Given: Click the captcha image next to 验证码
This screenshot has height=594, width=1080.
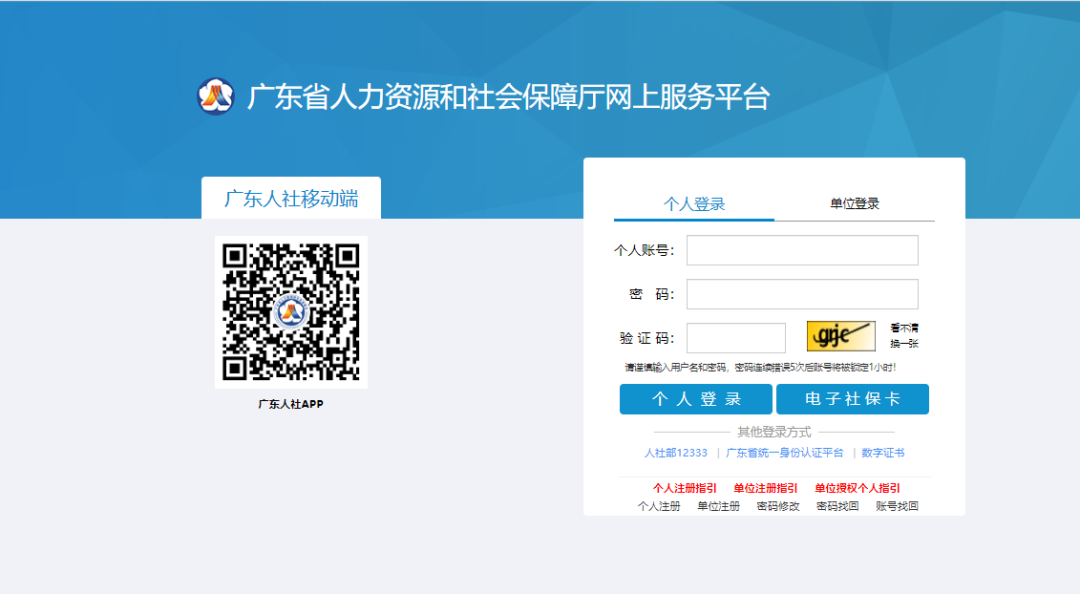Looking at the screenshot, I should pyautogui.click(x=841, y=336).
